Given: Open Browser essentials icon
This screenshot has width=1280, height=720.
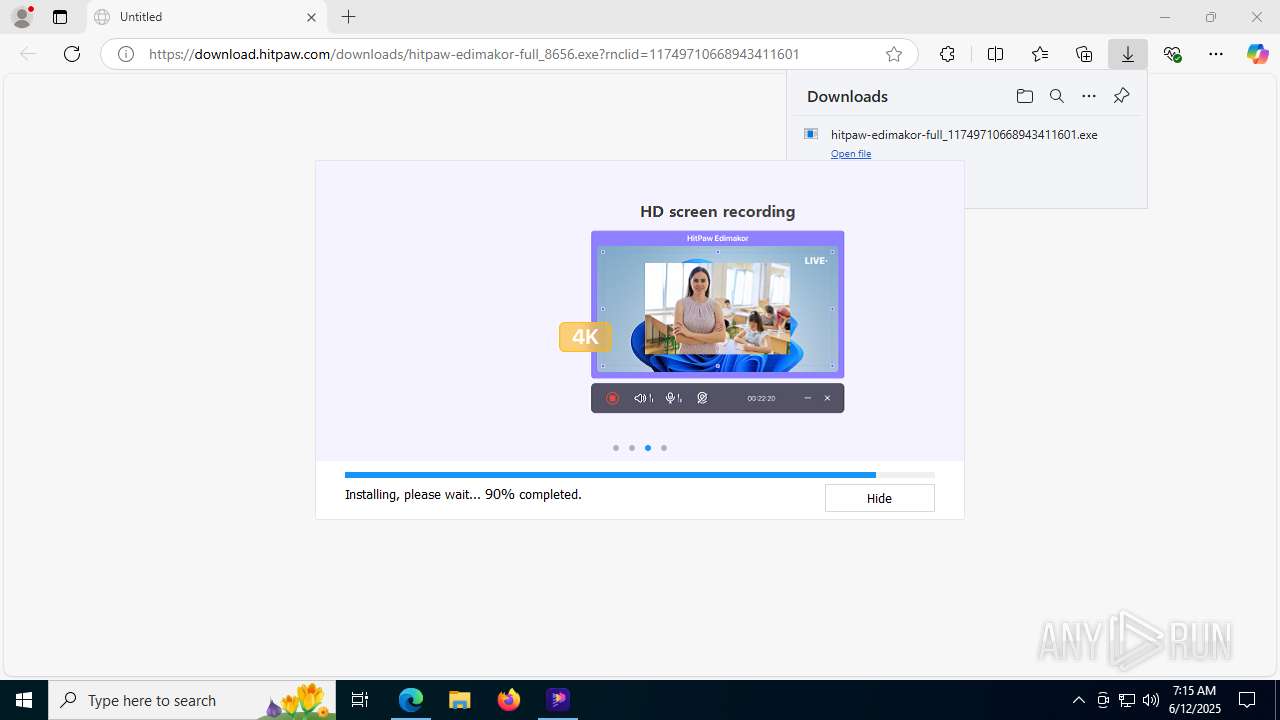Looking at the screenshot, I should pos(1173,54).
